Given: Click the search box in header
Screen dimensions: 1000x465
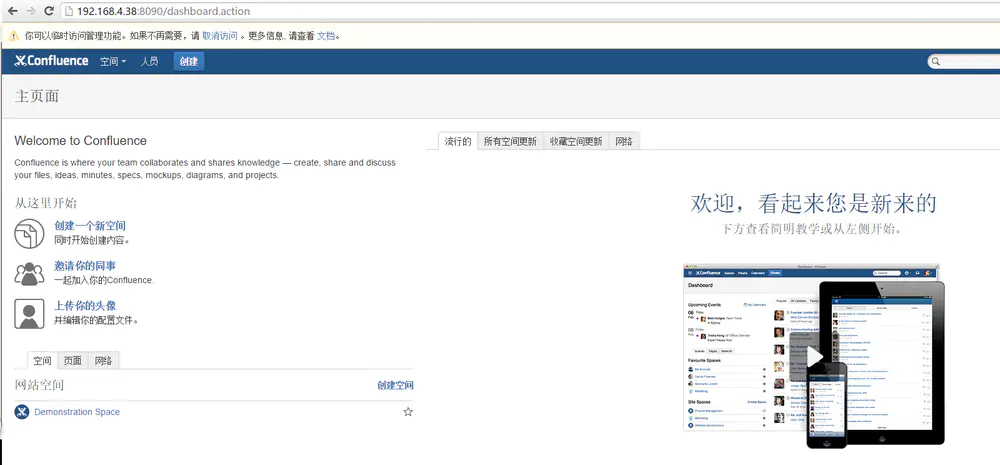Looking at the screenshot, I should coord(964,62).
